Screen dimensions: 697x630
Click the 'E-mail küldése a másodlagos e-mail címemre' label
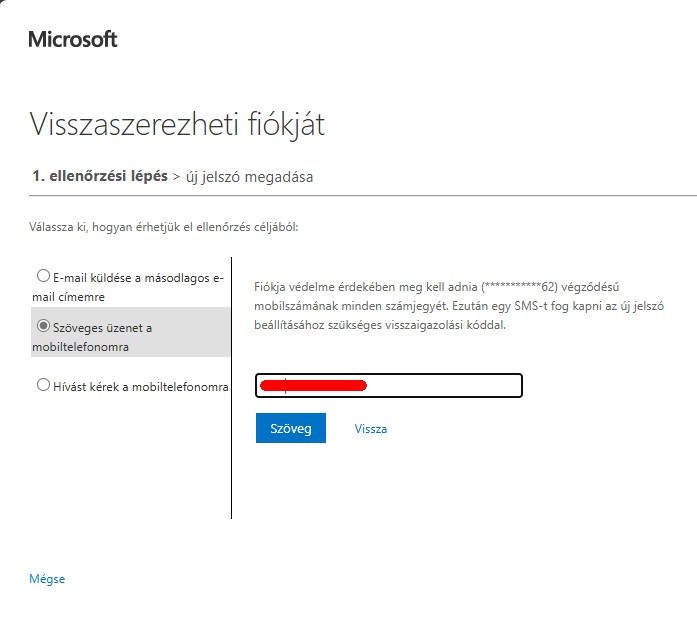coord(128,287)
